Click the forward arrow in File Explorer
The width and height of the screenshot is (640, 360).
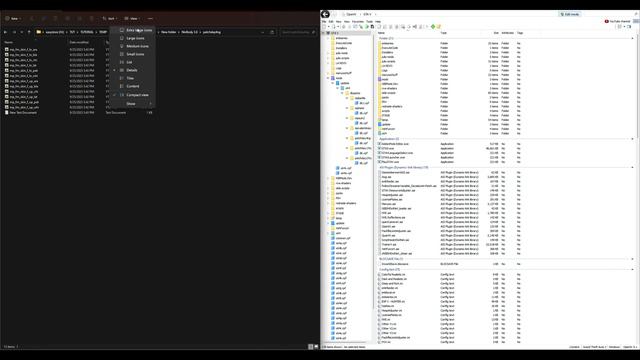pos(14,32)
